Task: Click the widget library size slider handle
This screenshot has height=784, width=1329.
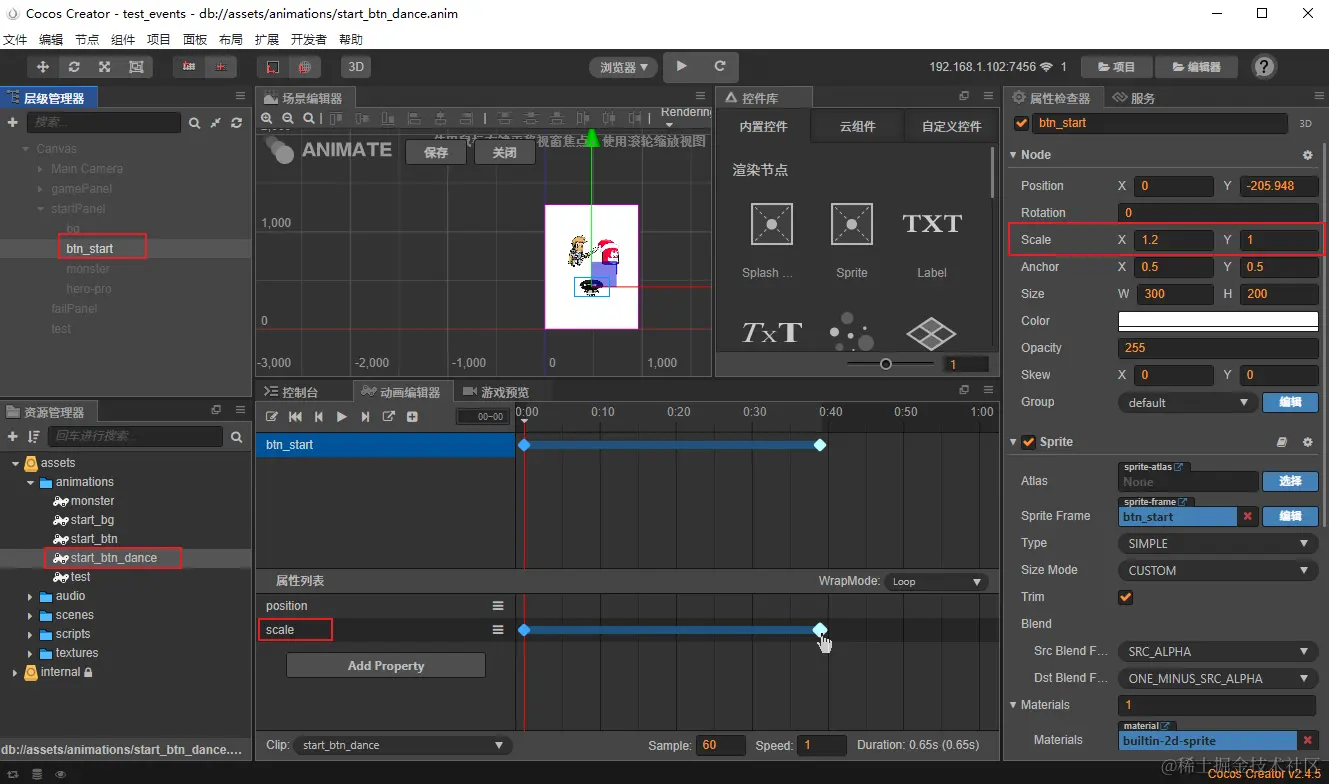Action: tap(886, 364)
